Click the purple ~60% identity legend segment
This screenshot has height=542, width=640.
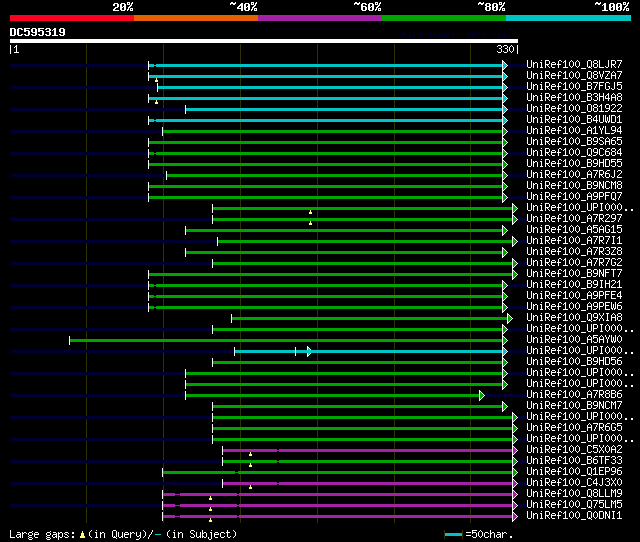320,18
